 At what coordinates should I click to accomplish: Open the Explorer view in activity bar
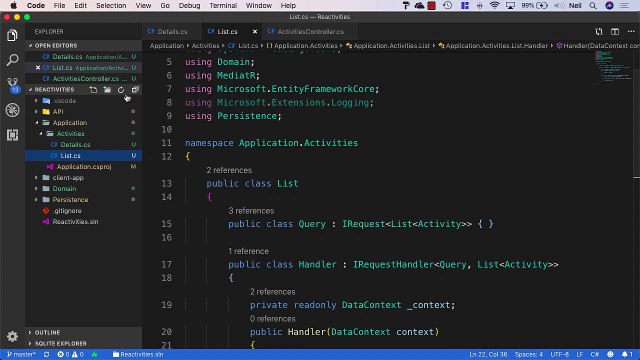(x=12, y=36)
